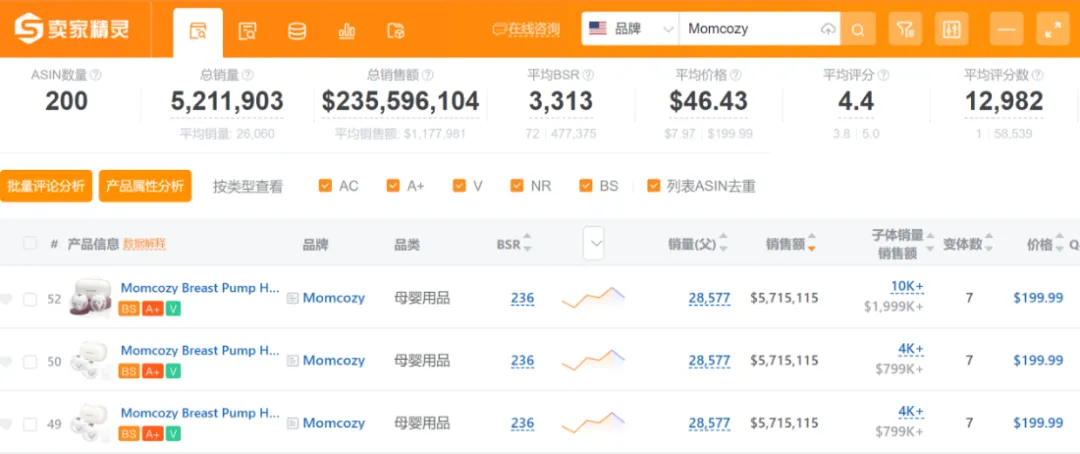Select the checkbox for row 52
The height and width of the screenshot is (454, 1080).
pos(30,299)
